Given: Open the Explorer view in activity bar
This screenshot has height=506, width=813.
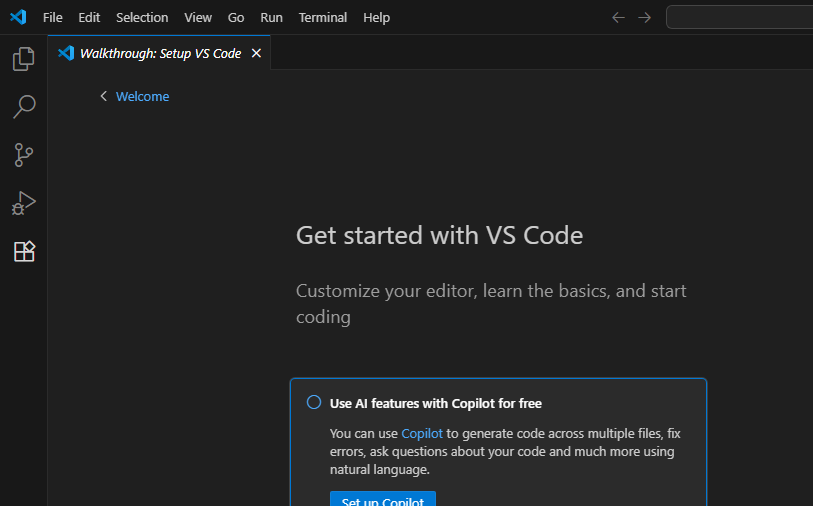Looking at the screenshot, I should (x=23, y=60).
